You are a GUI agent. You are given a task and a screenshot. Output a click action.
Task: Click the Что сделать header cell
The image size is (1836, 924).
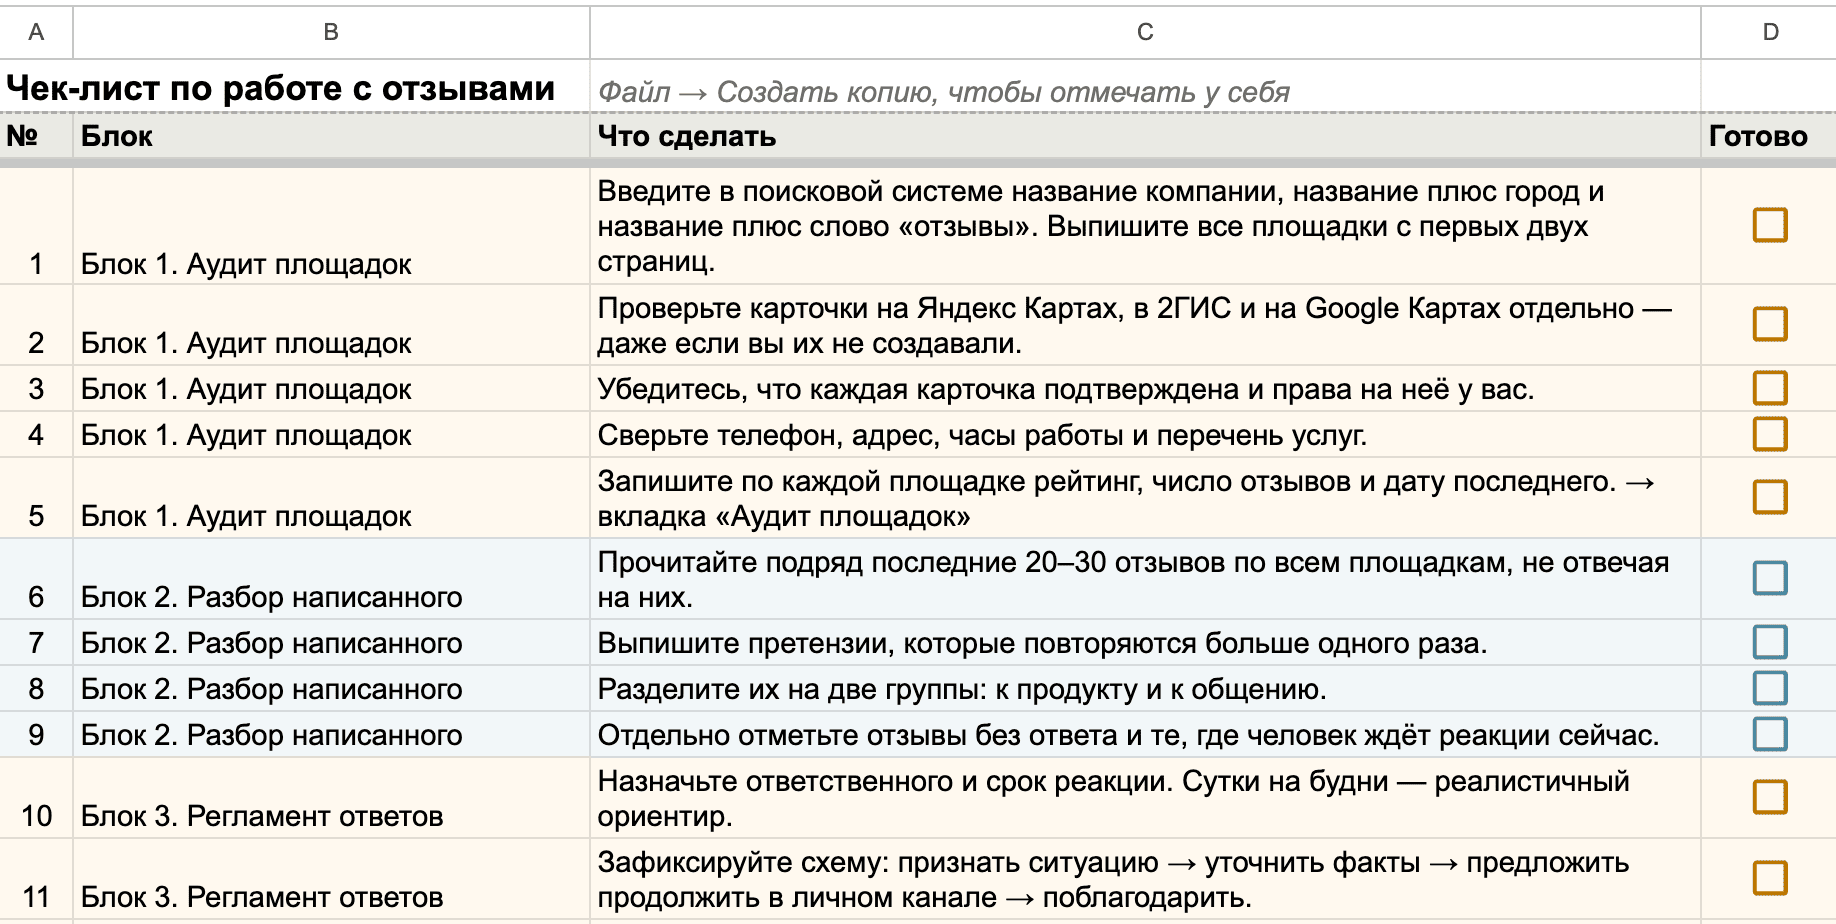(1145, 136)
